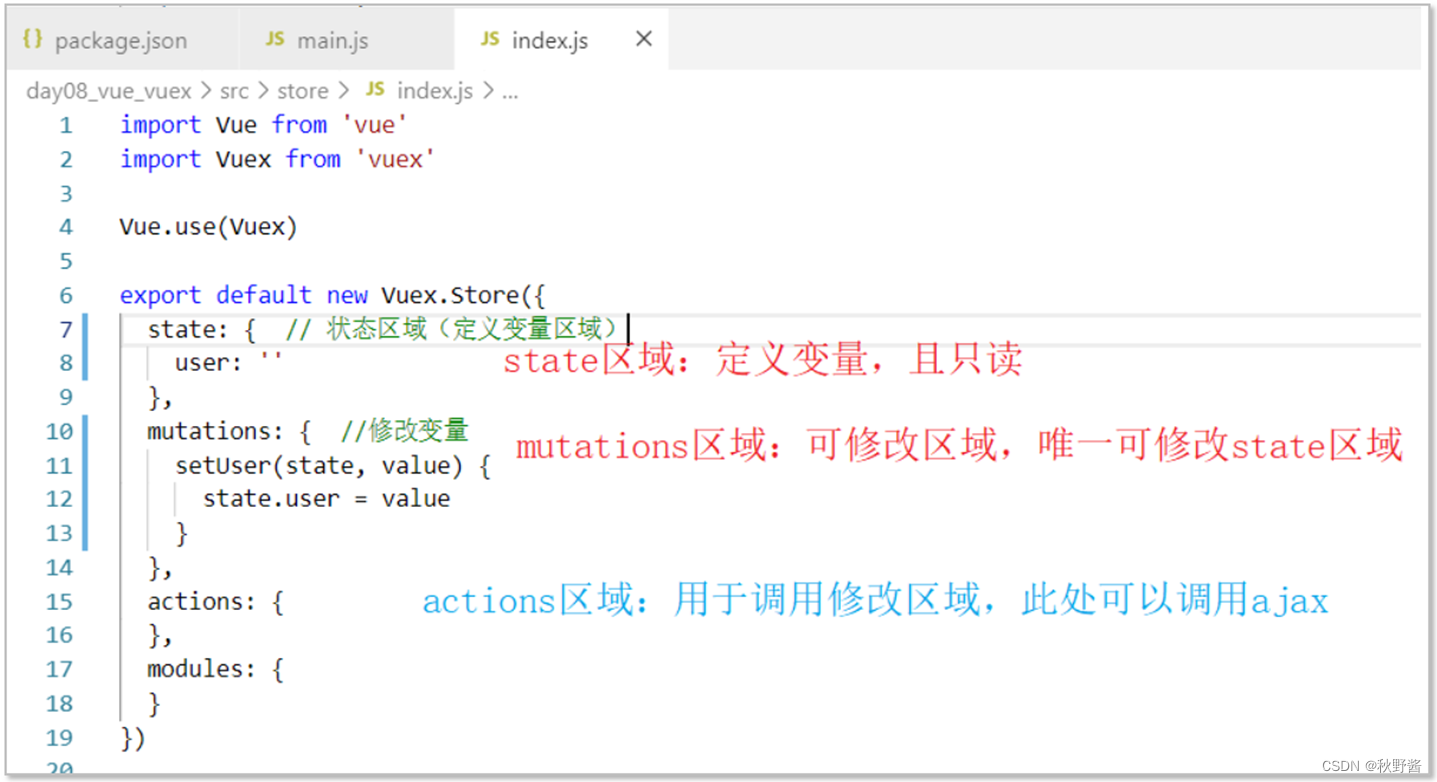Open the src breadcrumb dropdown
Screen dimensions: 1437x782
233,90
